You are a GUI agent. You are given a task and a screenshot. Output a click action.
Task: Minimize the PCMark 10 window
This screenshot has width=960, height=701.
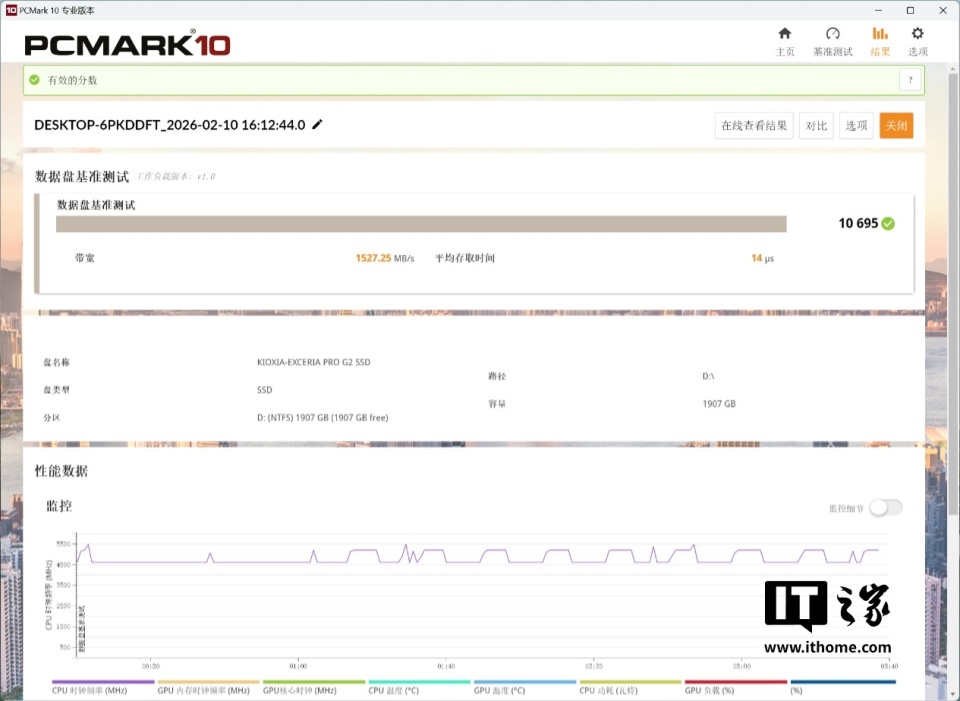coord(879,10)
